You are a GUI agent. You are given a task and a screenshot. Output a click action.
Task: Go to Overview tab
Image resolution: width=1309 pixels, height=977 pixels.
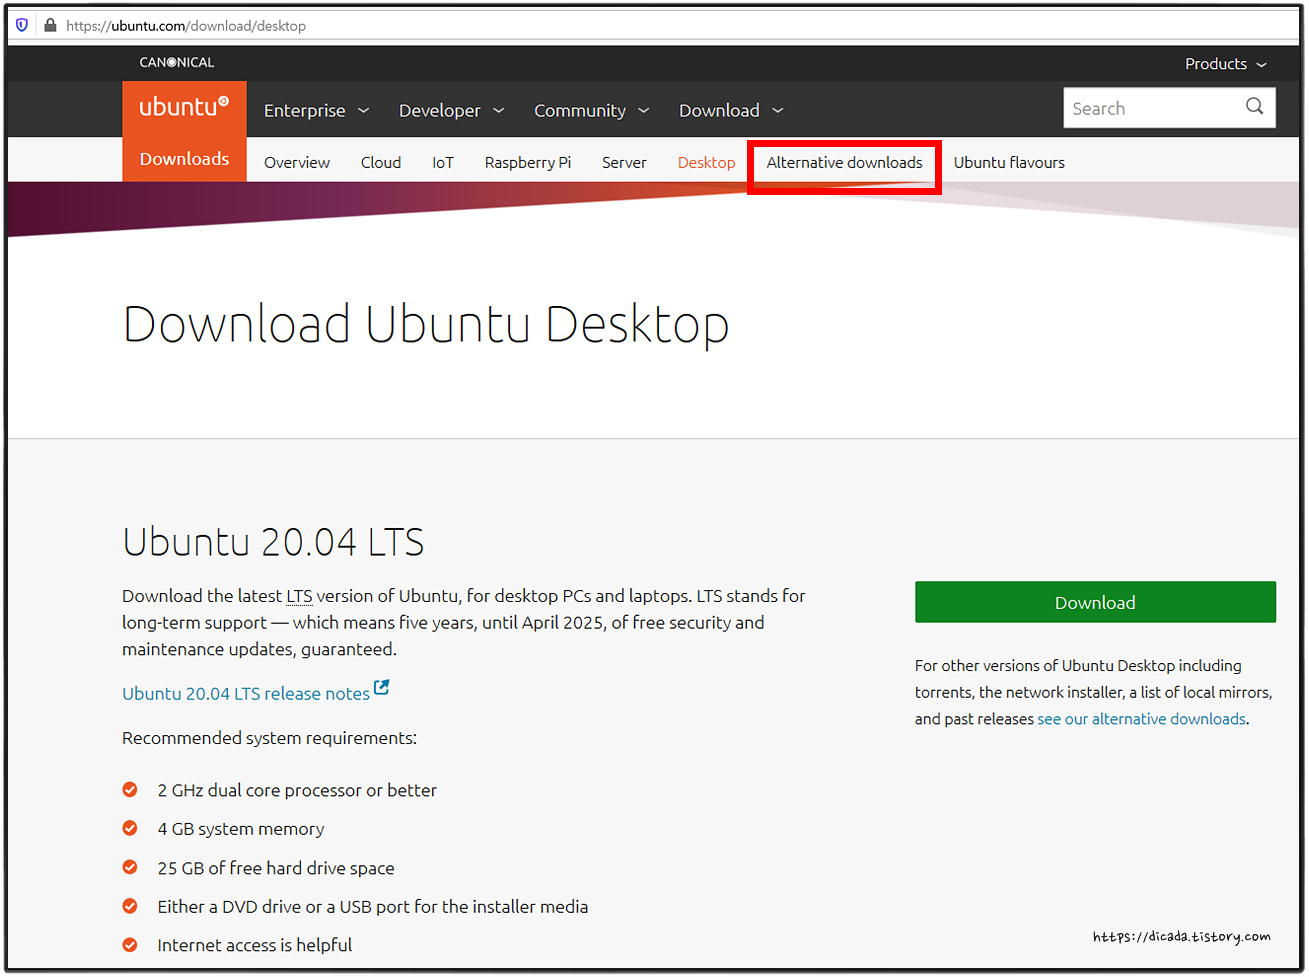point(297,162)
